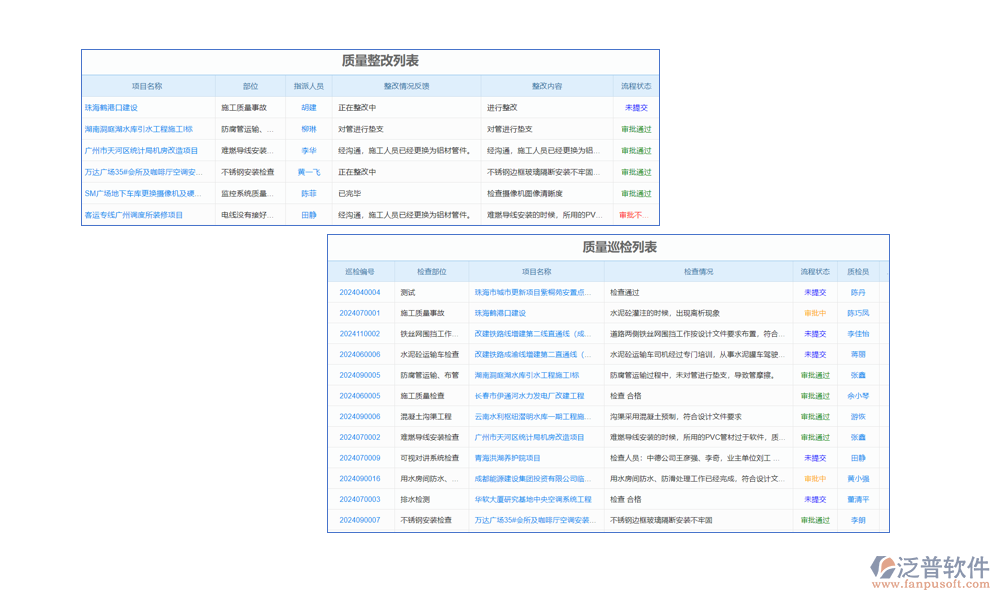Open 华软大厦研究基地中央空调系统工程 link

[x=531, y=499]
